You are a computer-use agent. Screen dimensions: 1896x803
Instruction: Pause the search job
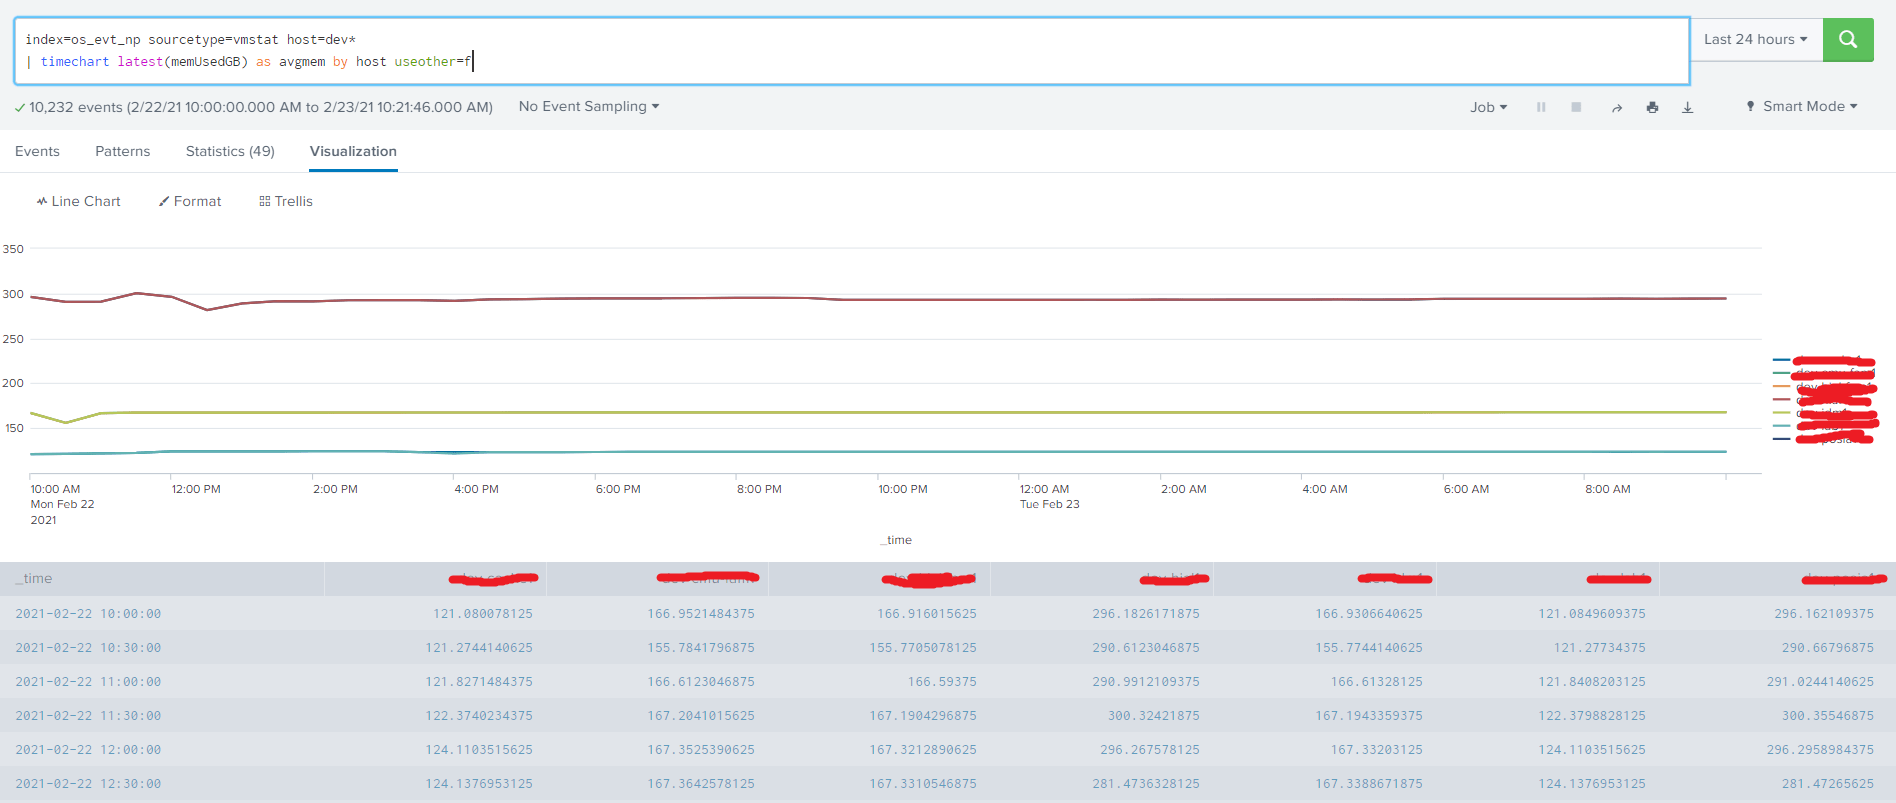[x=1541, y=107]
